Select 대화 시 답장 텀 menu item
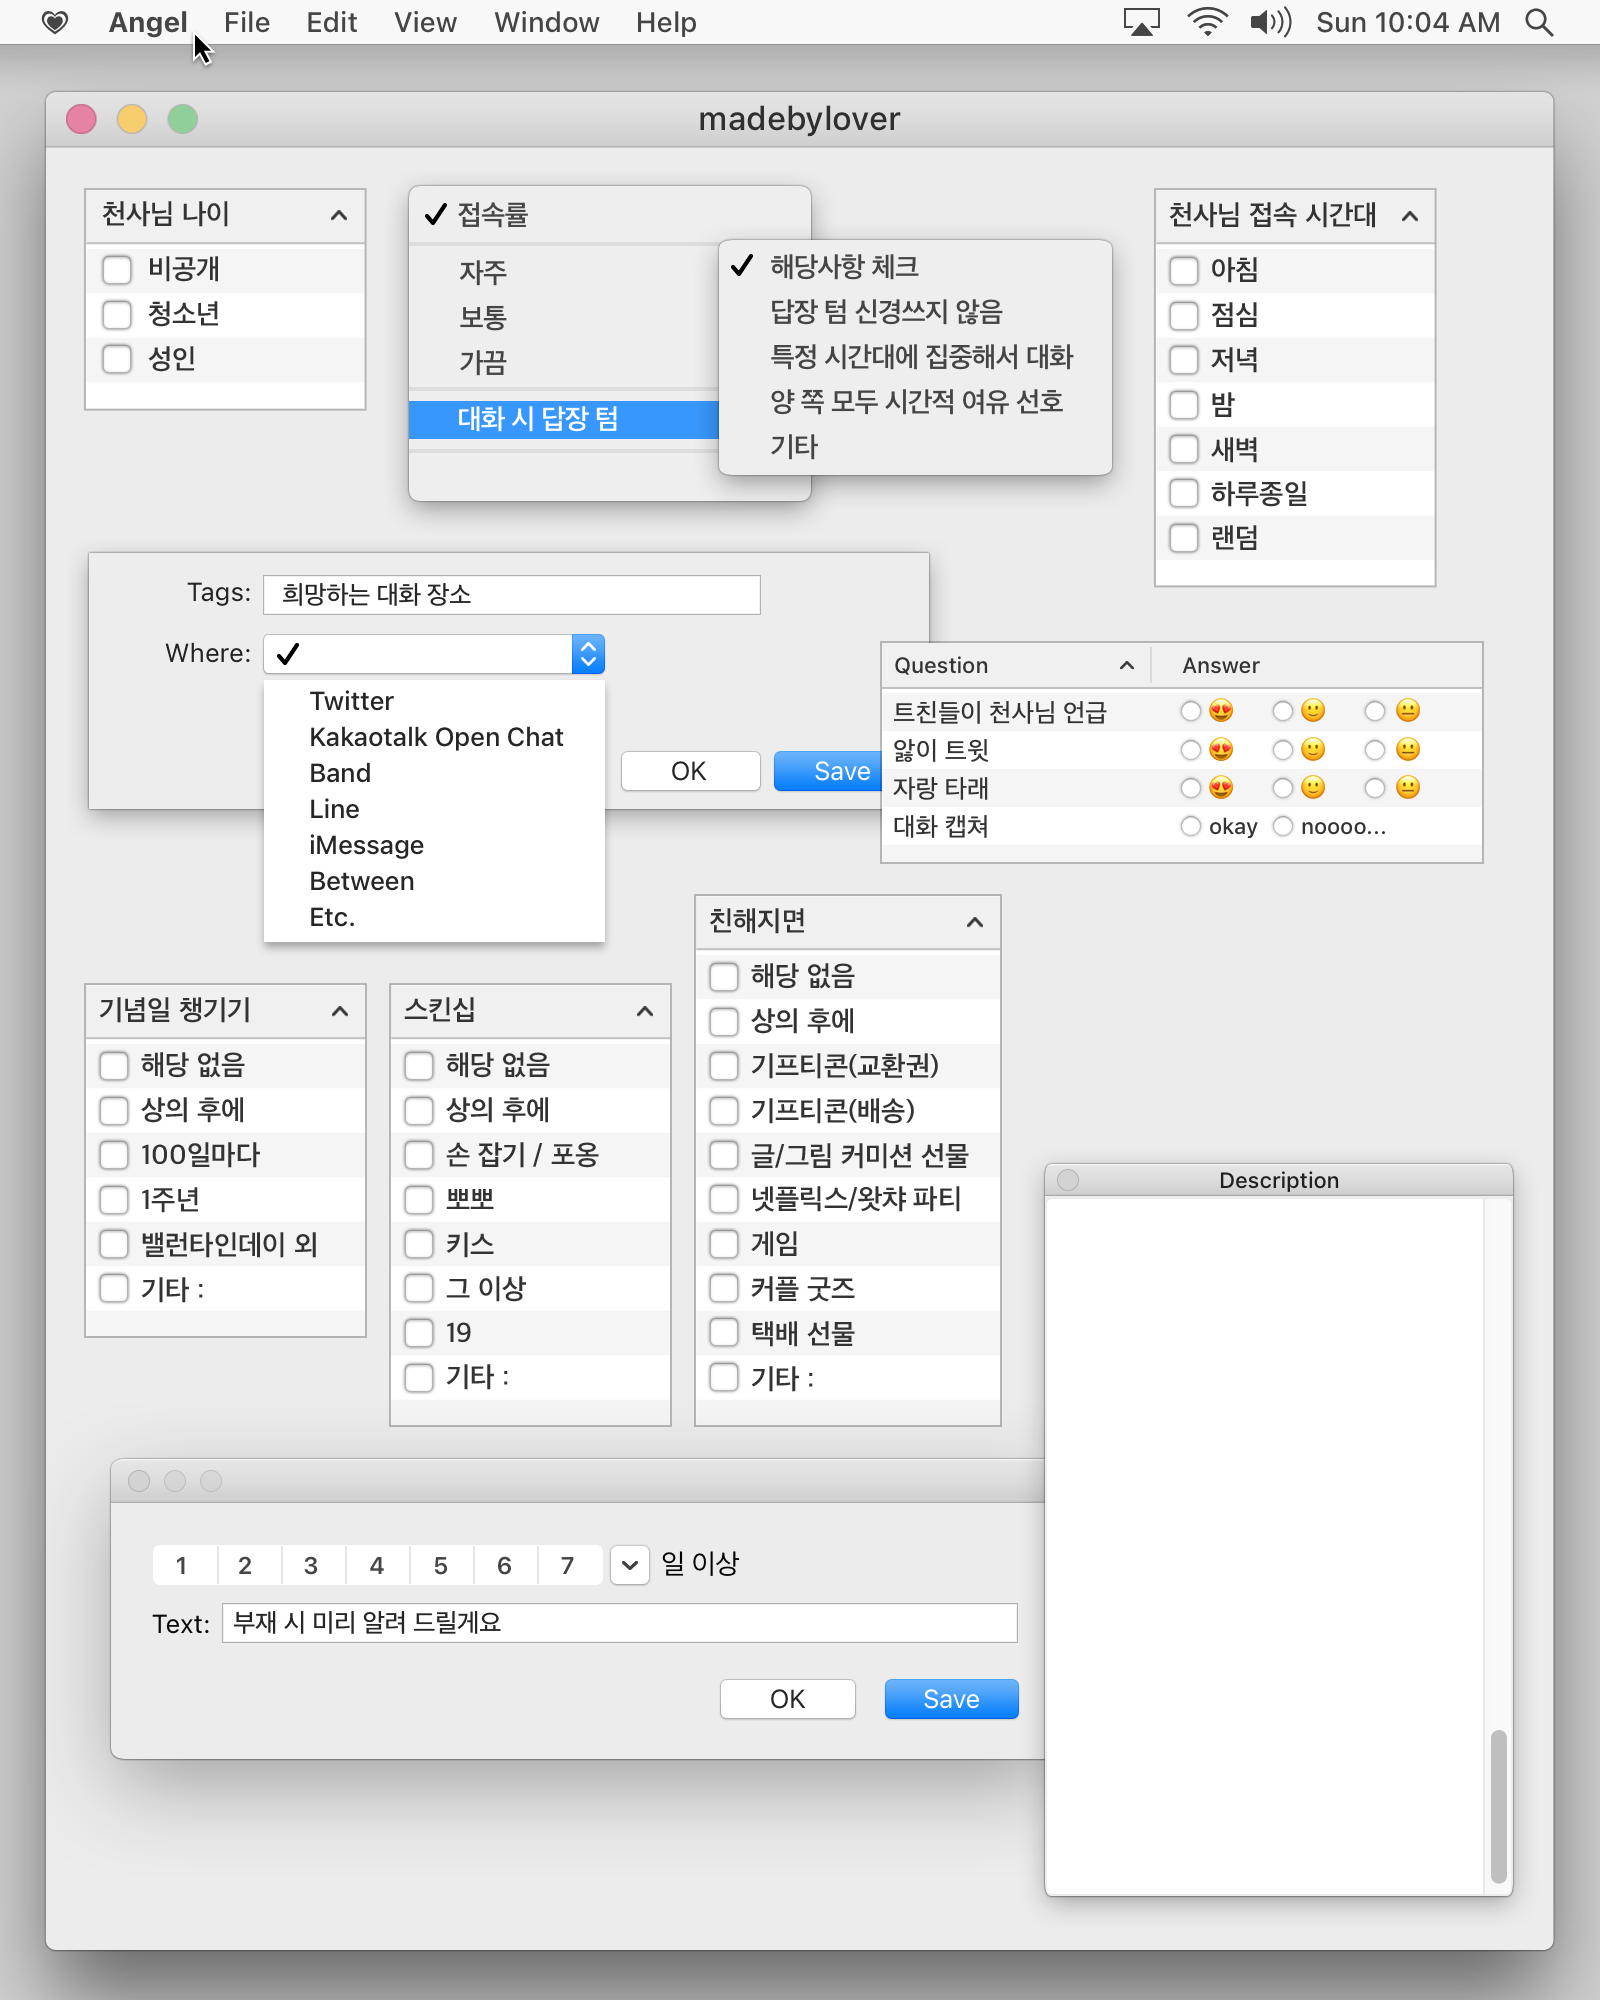Viewport: 1600px width, 2000px height. tap(564, 419)
